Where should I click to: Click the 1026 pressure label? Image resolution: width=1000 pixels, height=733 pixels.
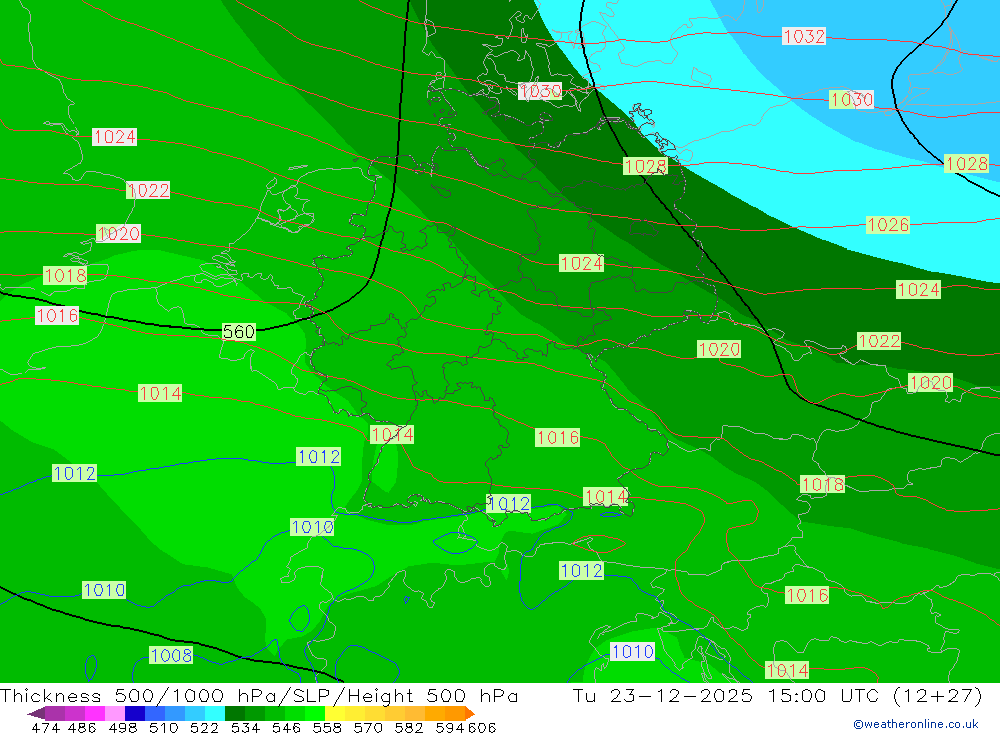[888, 225]
